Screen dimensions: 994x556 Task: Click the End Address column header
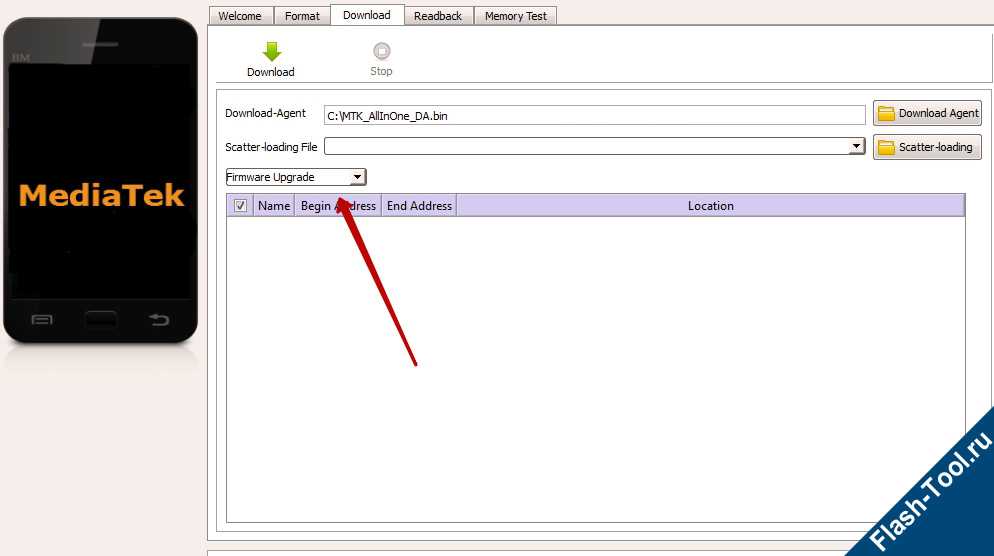point(419,206)
